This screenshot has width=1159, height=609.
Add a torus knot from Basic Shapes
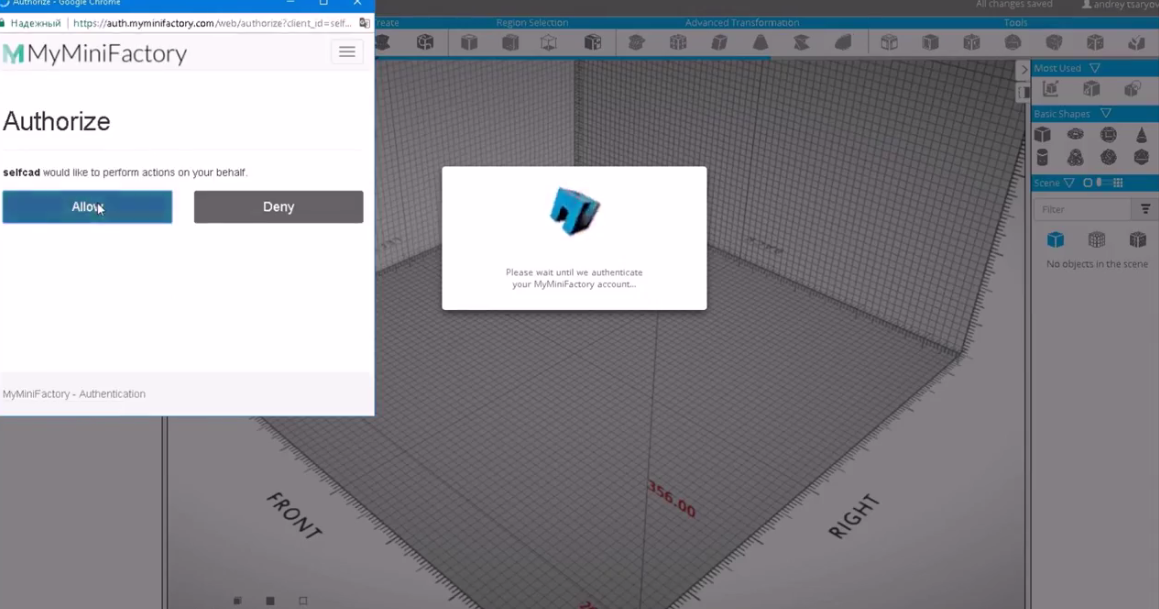1075,157
